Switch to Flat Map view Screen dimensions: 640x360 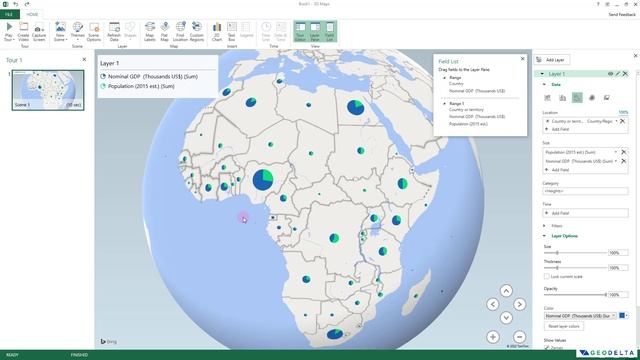tap(164, 31)
